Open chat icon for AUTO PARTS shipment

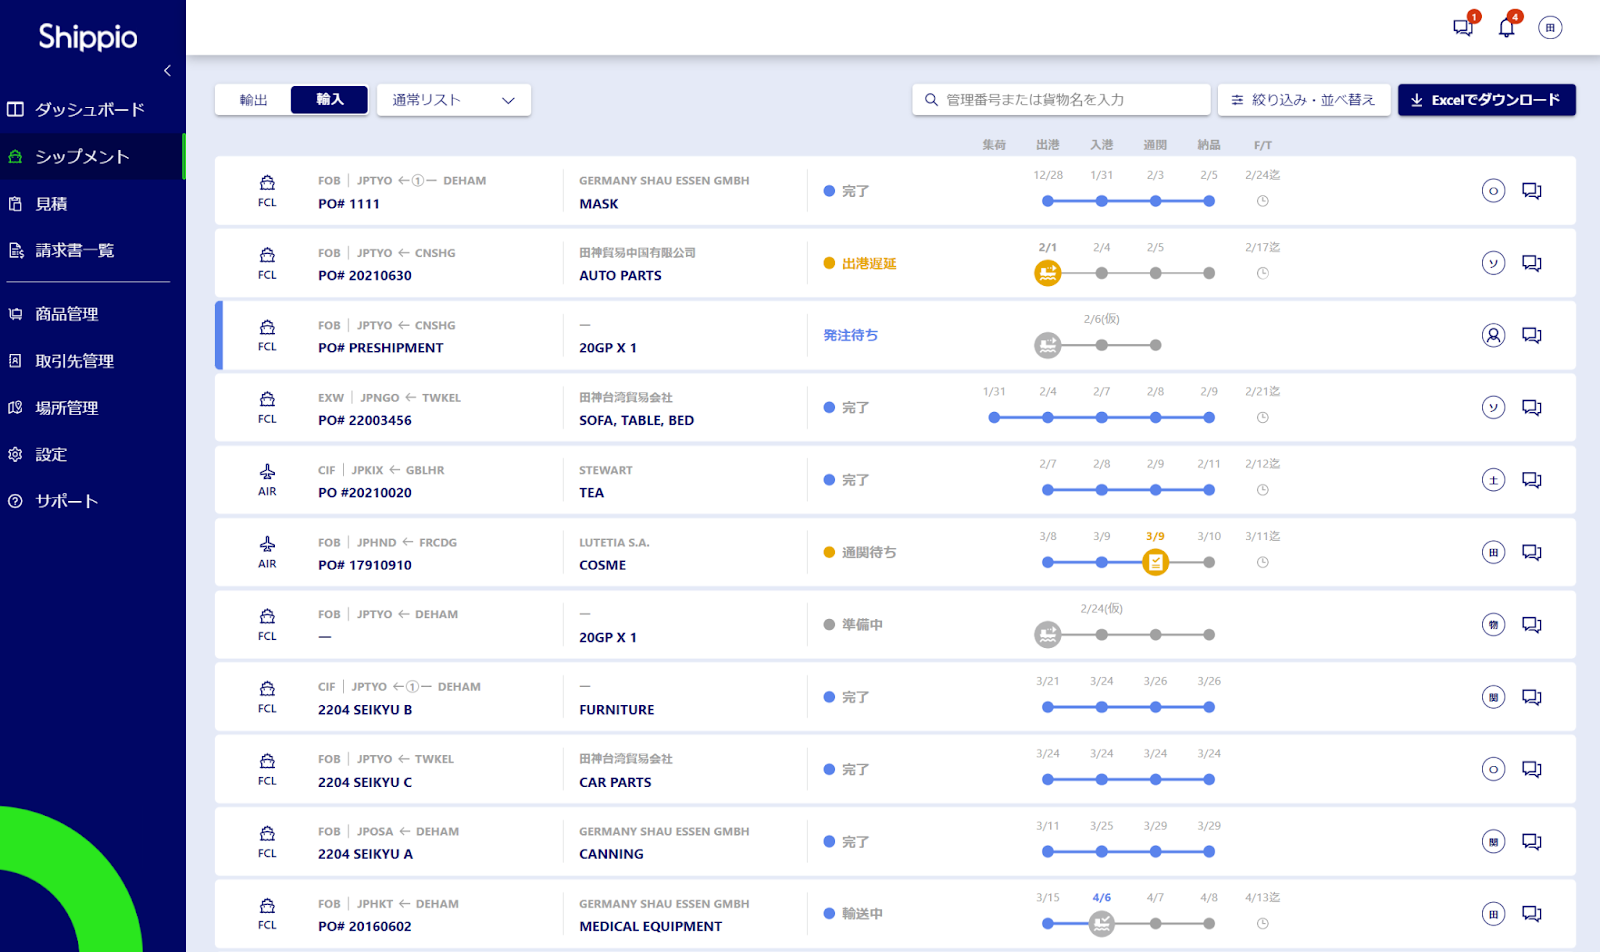[x=1531, y=263]
